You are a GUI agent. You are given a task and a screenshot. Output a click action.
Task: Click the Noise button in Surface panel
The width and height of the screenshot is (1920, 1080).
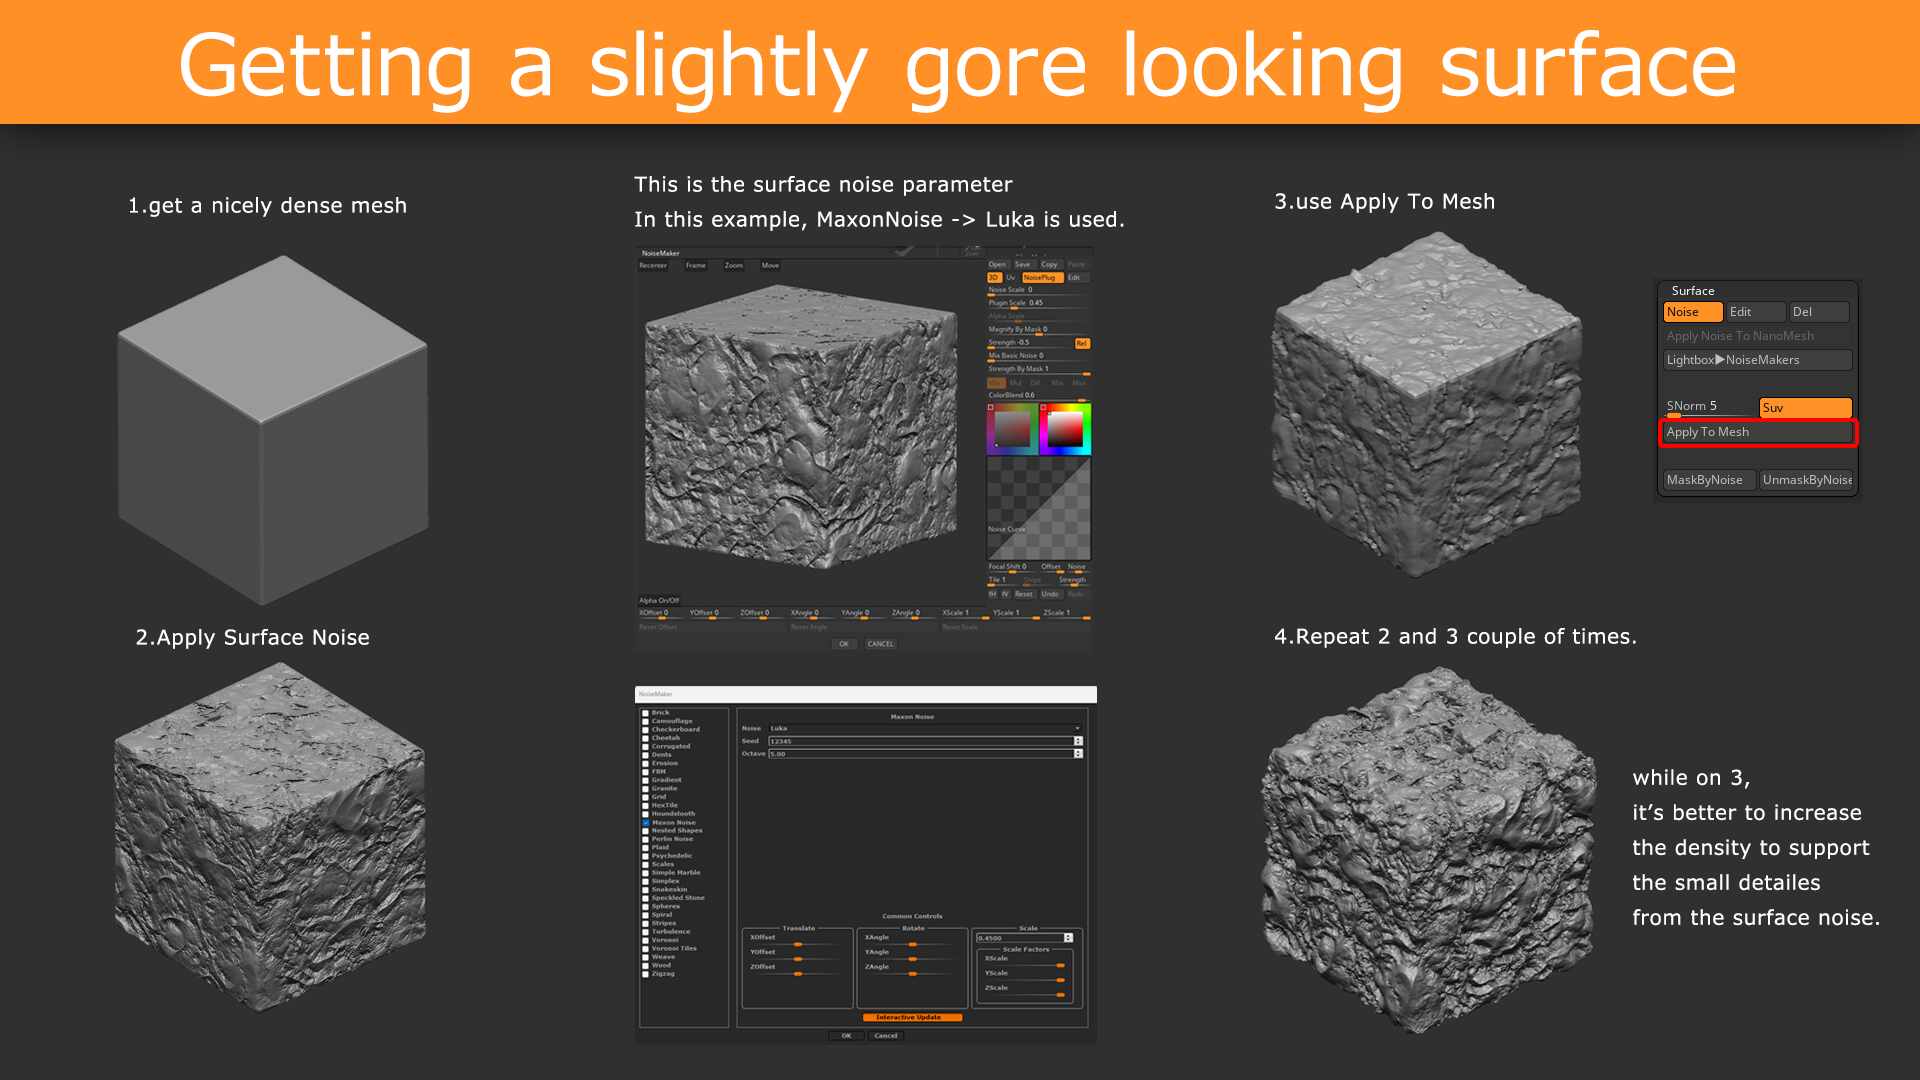pyautogui.click(x=1691, y=312)
